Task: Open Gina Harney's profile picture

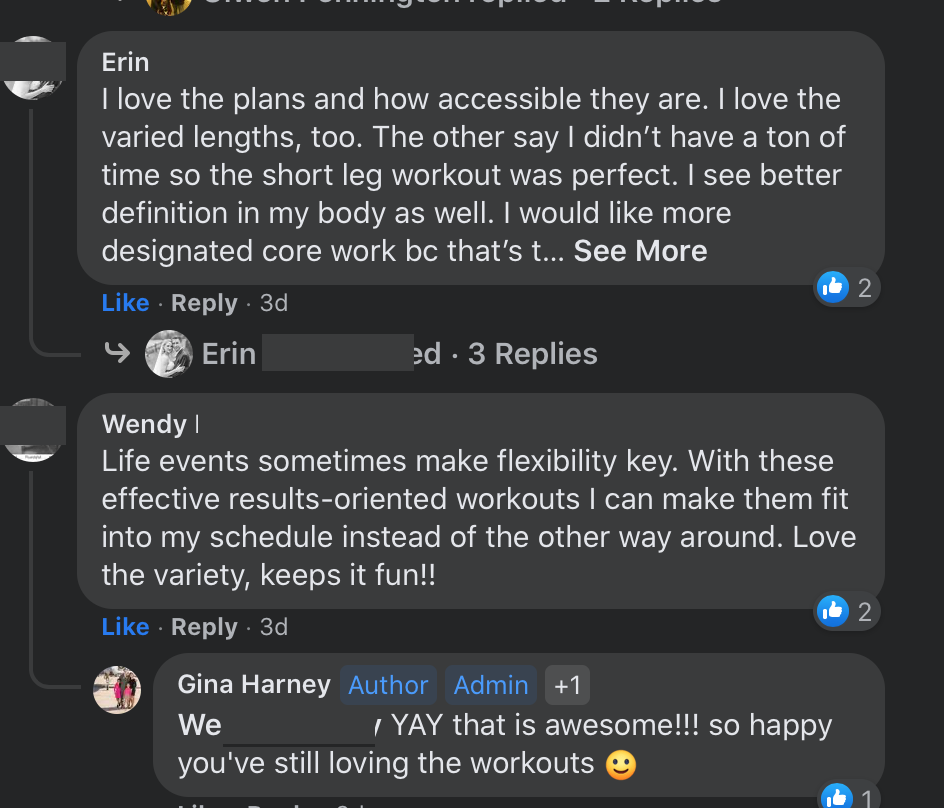Action: (x=117, y=689)
